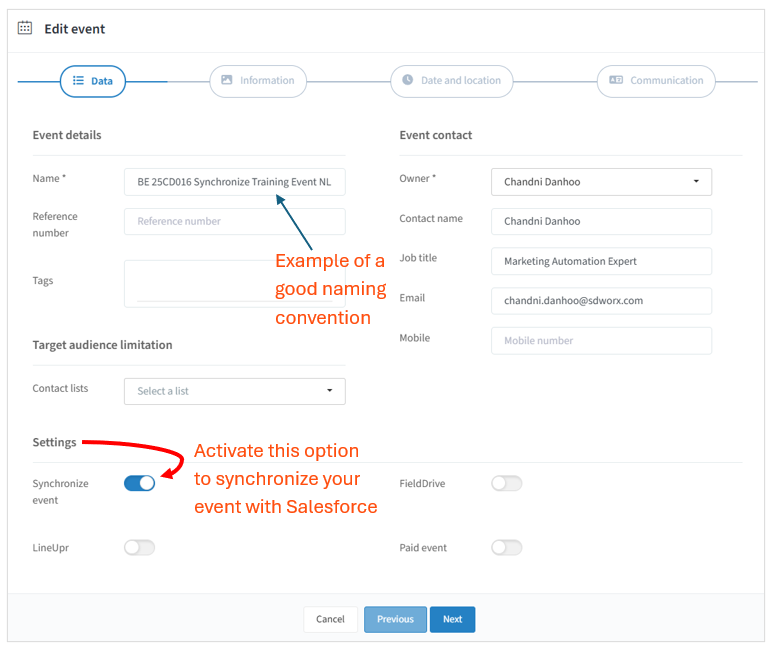This screenshot has height=650, width=772.
Task: Turn off the Synchronize event toggle
Action: tap(140, 484)
